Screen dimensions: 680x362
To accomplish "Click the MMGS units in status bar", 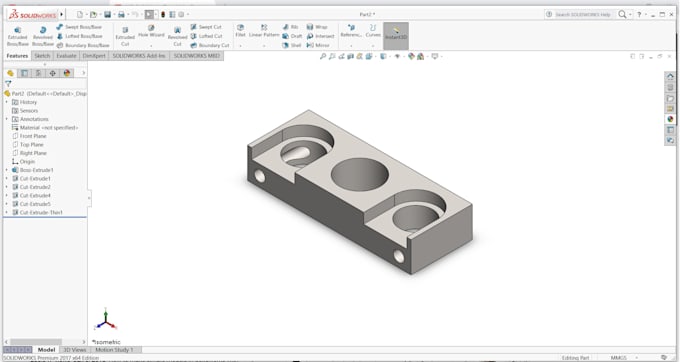I will coord(618,358).
